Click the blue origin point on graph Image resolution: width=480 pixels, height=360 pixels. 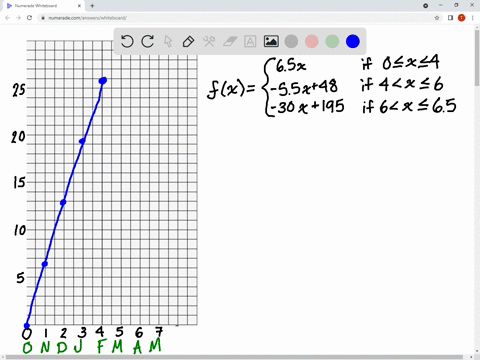(27, 326)
